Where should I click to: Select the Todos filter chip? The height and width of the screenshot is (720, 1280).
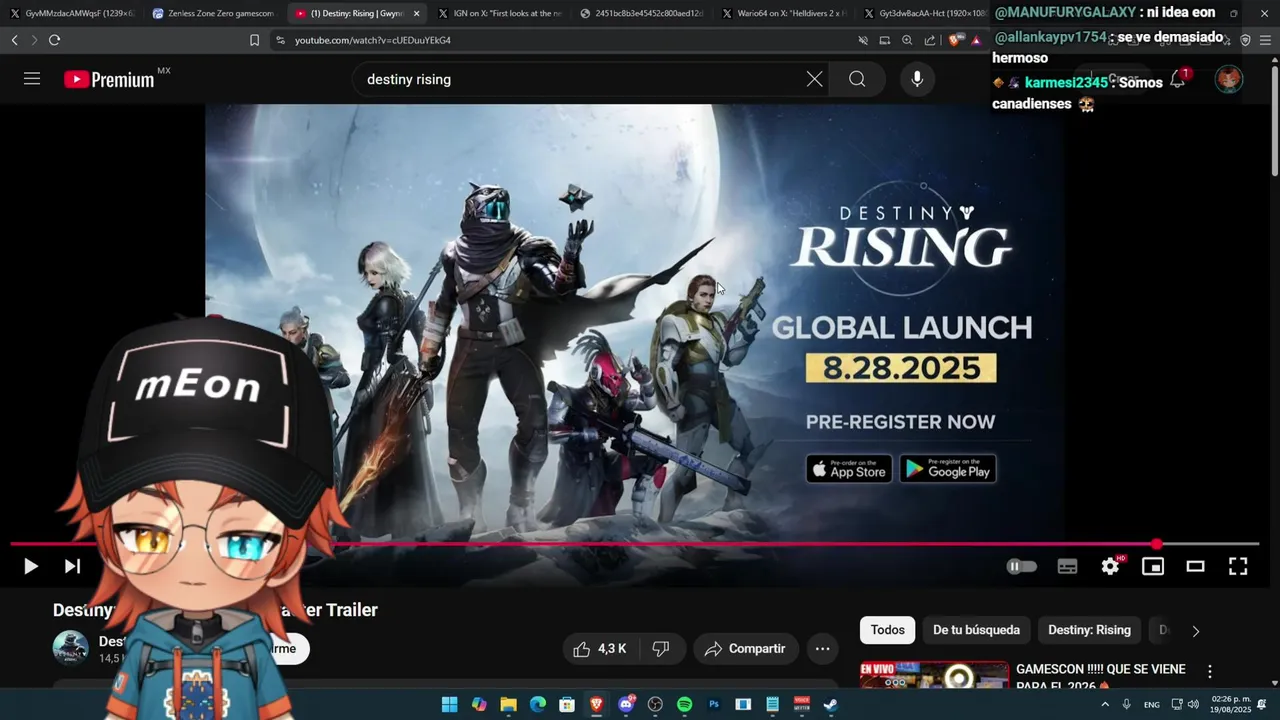click(887, 630)
